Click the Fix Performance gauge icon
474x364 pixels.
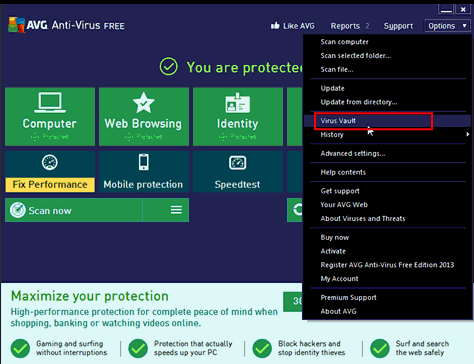point(50,162)
